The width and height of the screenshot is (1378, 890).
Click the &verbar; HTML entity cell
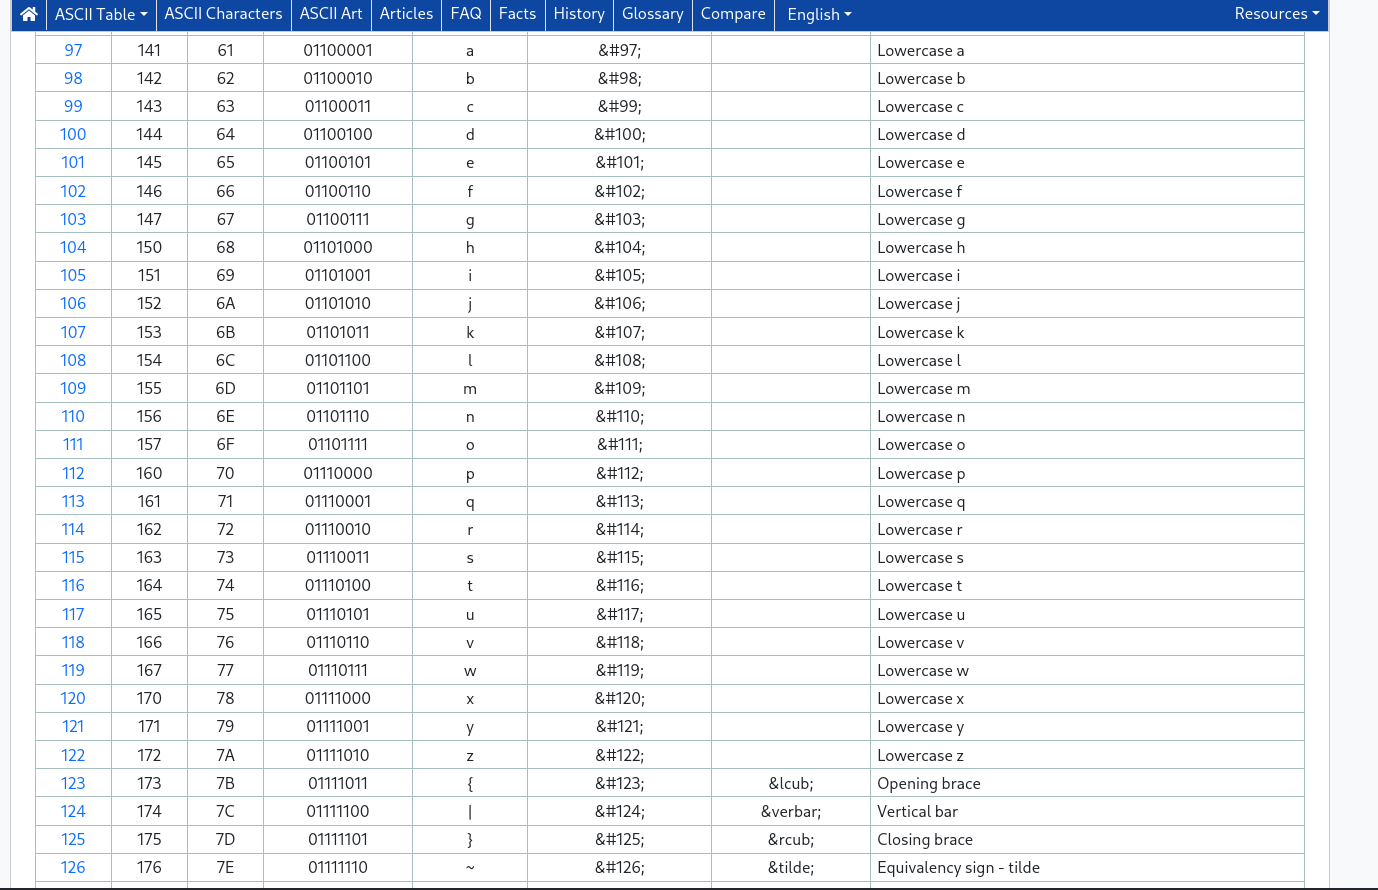point(790,811)
